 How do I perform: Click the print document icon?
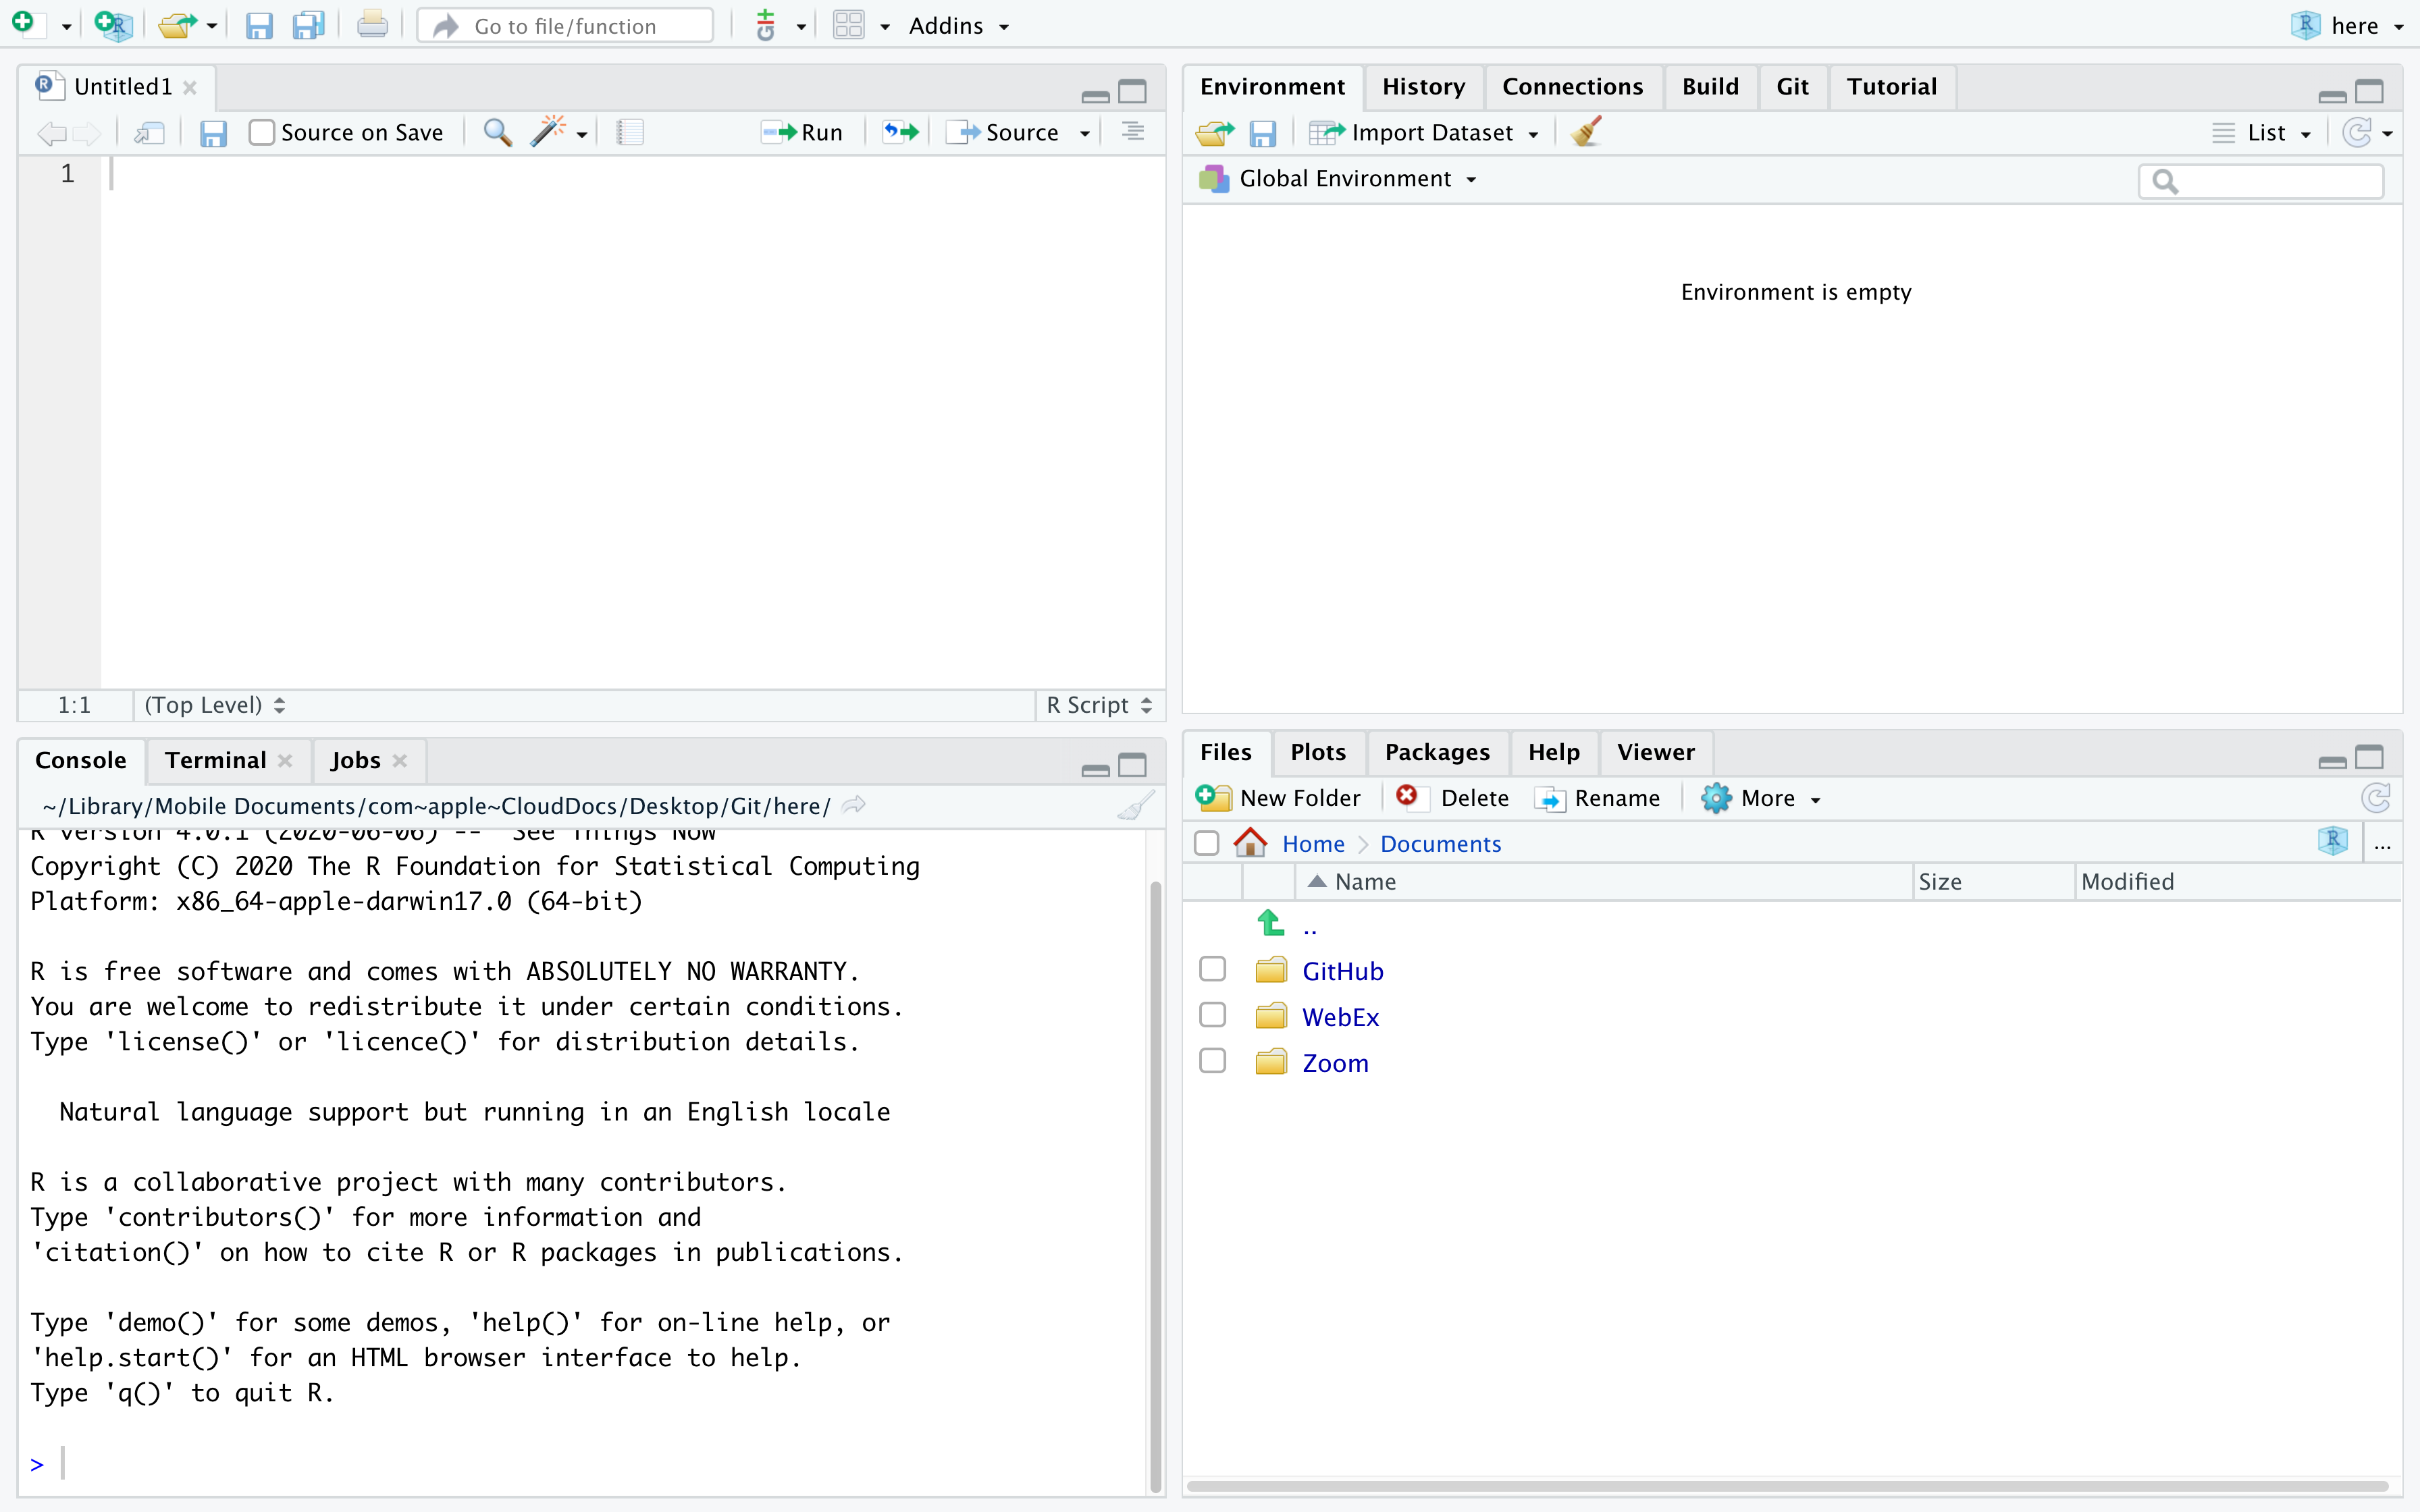pos(372,25)
